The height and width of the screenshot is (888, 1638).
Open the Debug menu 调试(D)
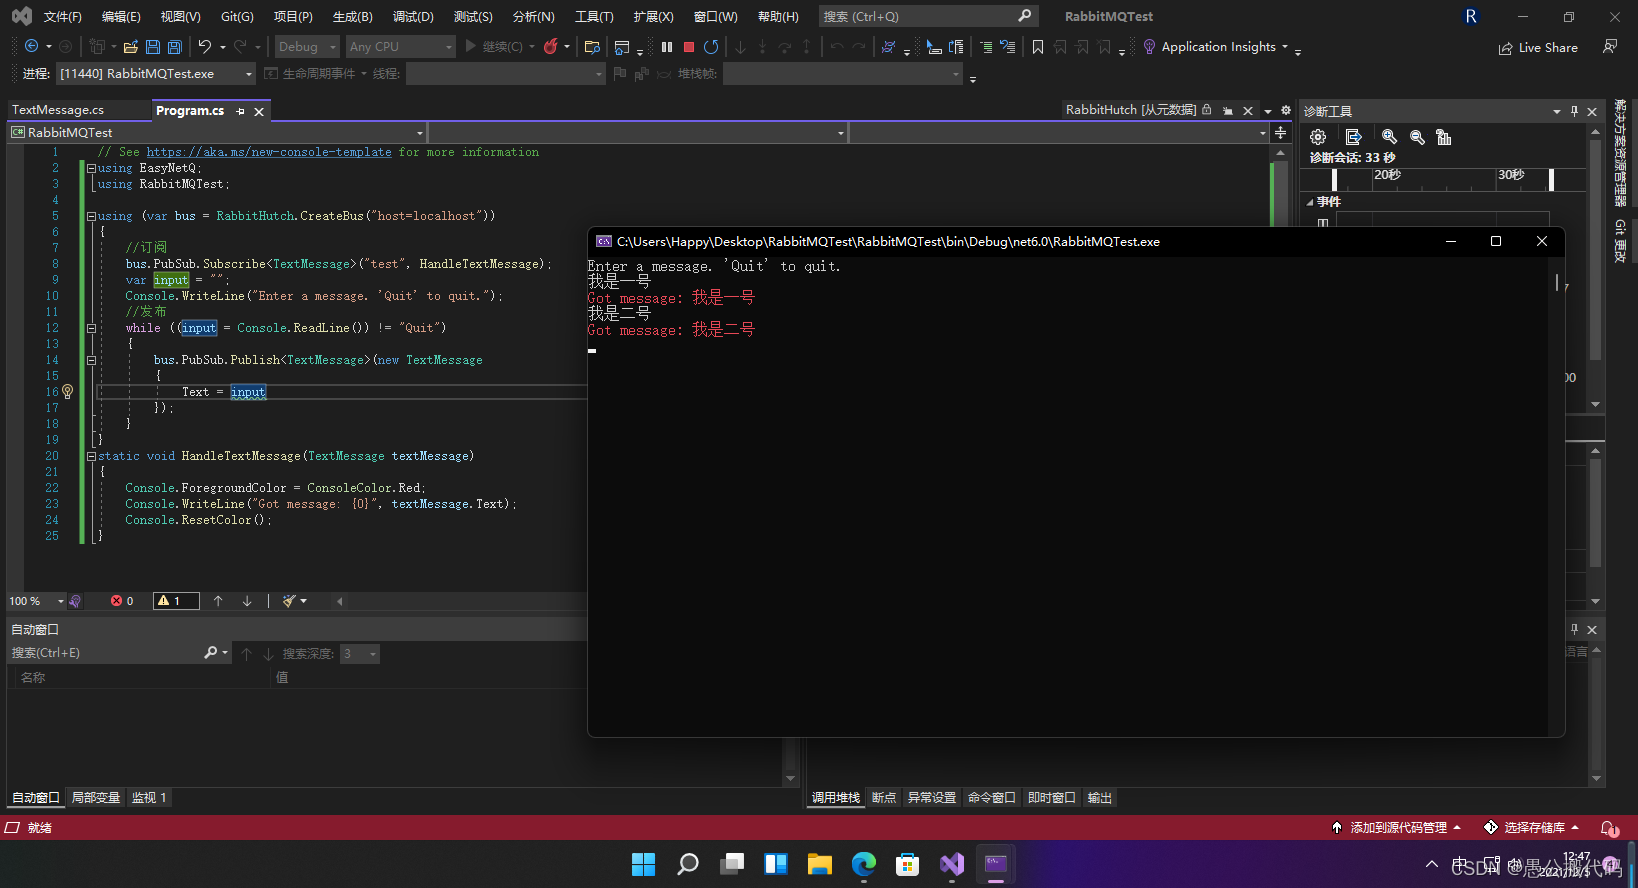pos(413,16)
